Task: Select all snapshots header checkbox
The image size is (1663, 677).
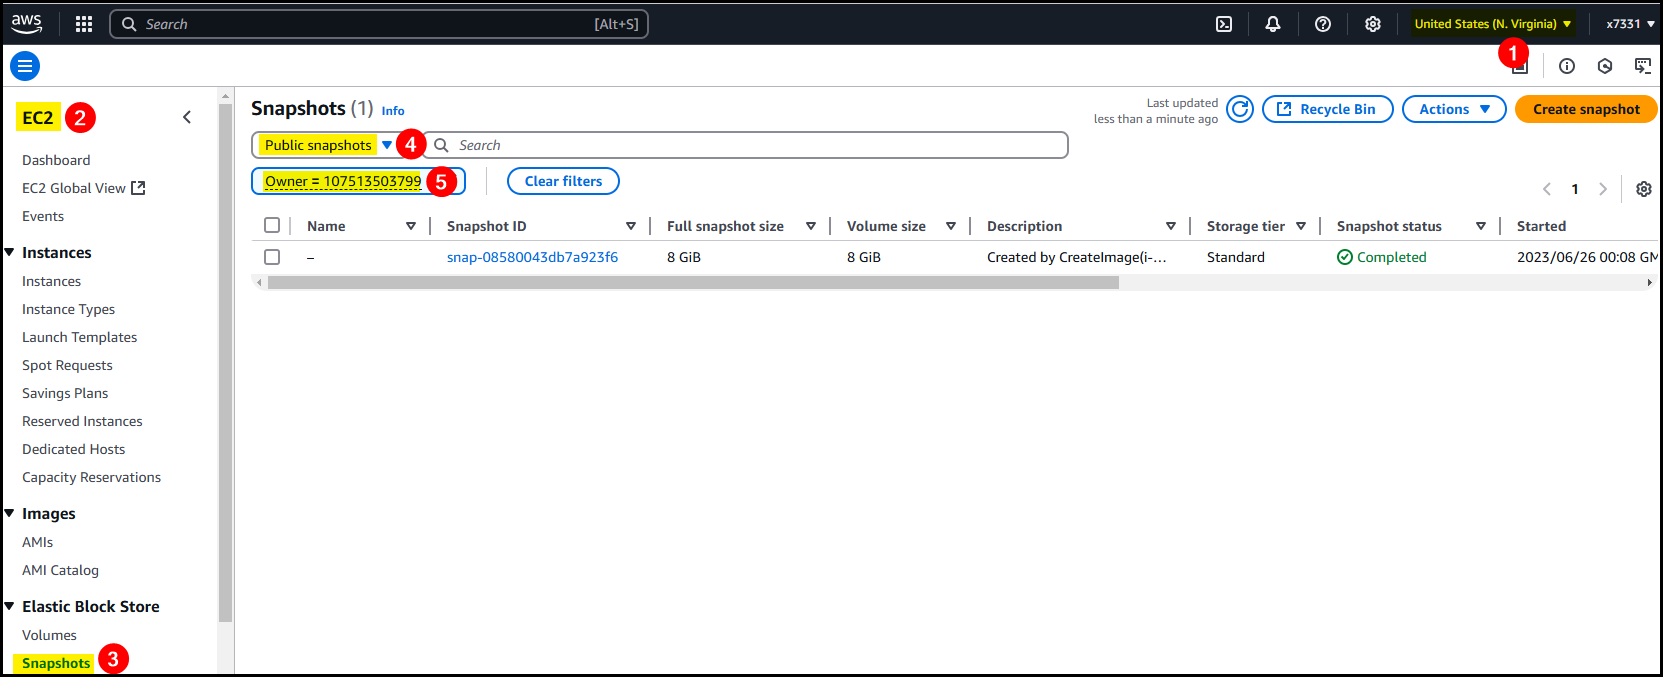Action: tap(272, 225)
